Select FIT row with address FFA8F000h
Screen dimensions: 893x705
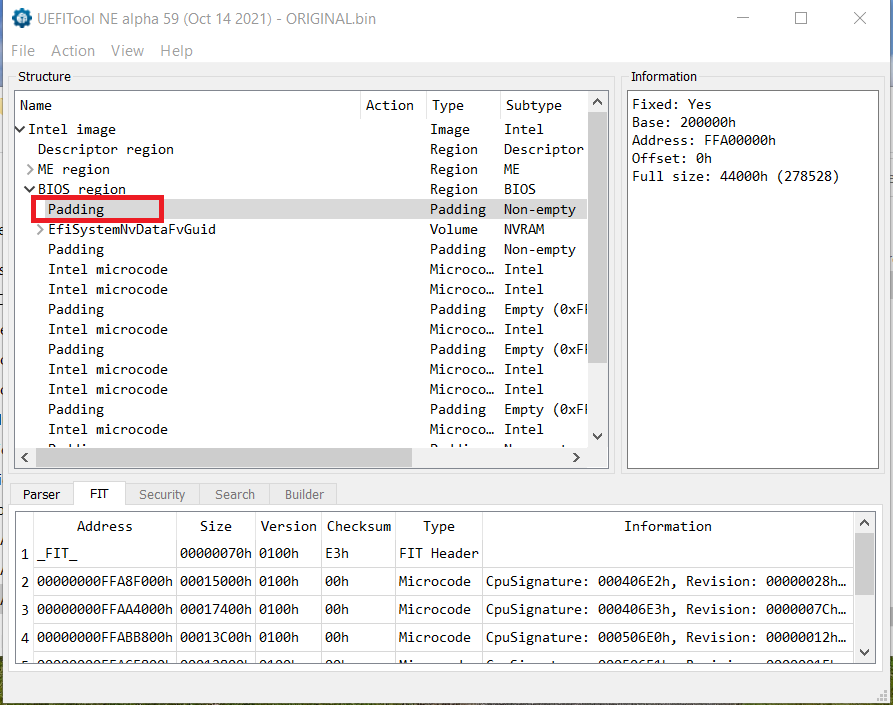(x=105, y=581)
